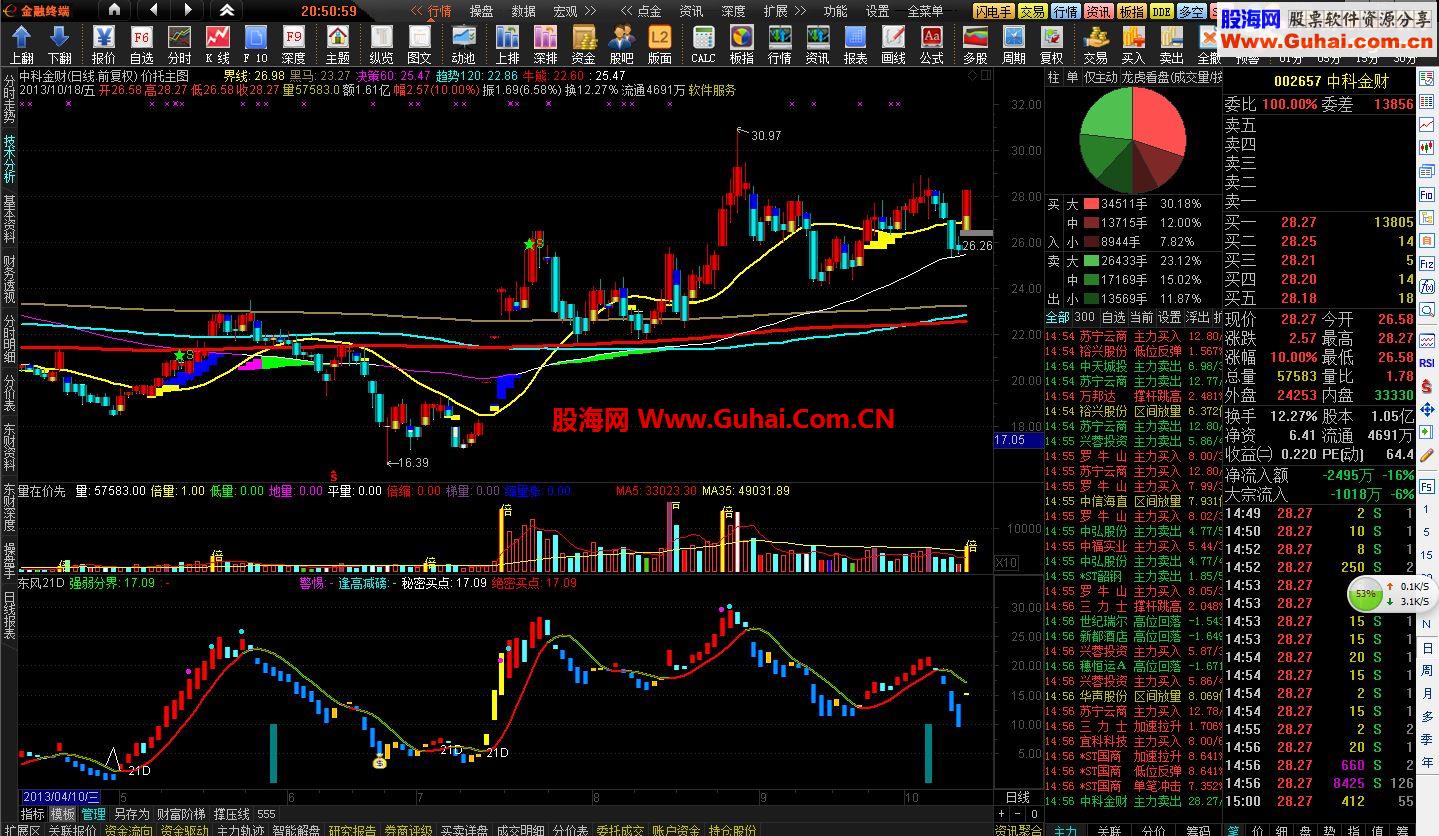Image resolution: width=1439 pixels, height=836 pixels.
Task: Toggle the 仅主动 option above pie chart
Action: click(1101, 77)
